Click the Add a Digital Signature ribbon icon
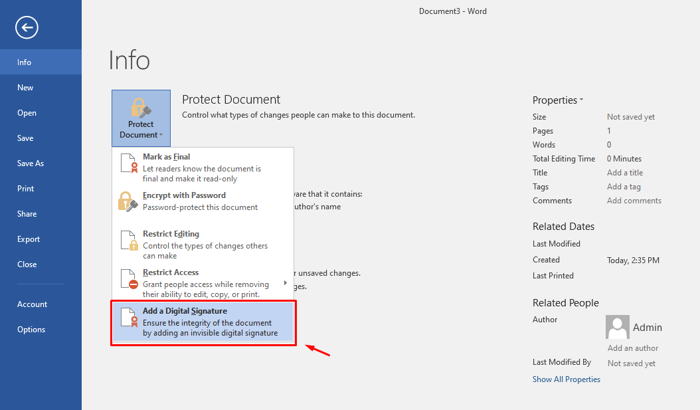The height and width of the screenshot is (410, 700). click(129, 317)
